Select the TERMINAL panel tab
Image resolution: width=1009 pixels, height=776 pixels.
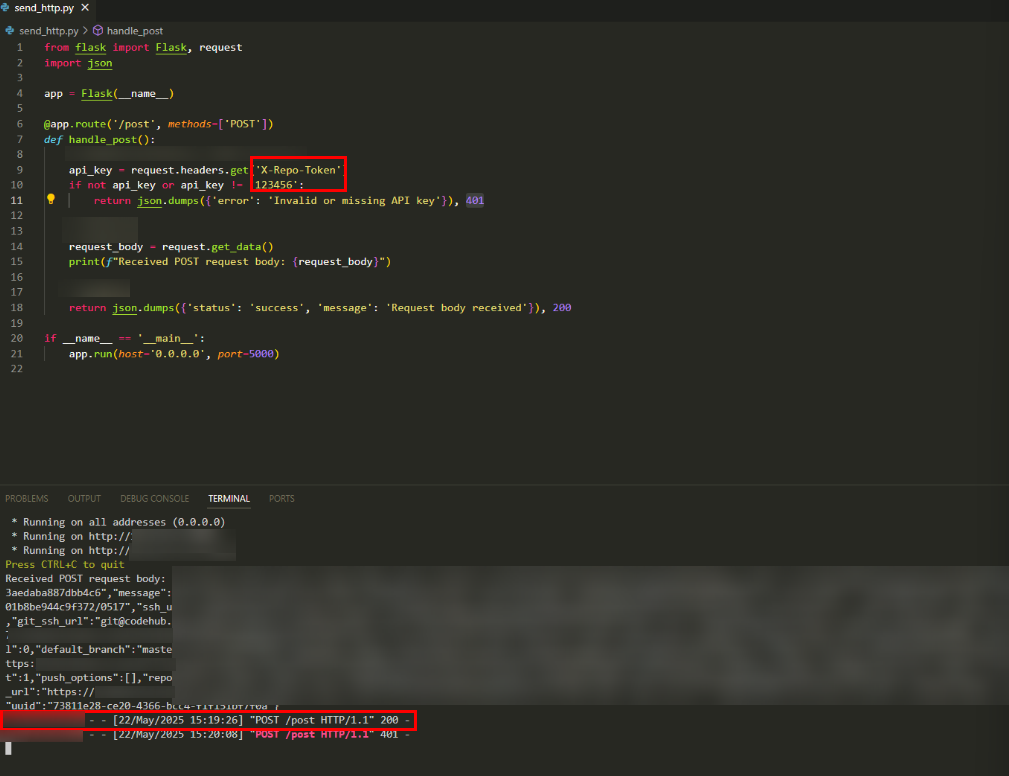[228, 499]
